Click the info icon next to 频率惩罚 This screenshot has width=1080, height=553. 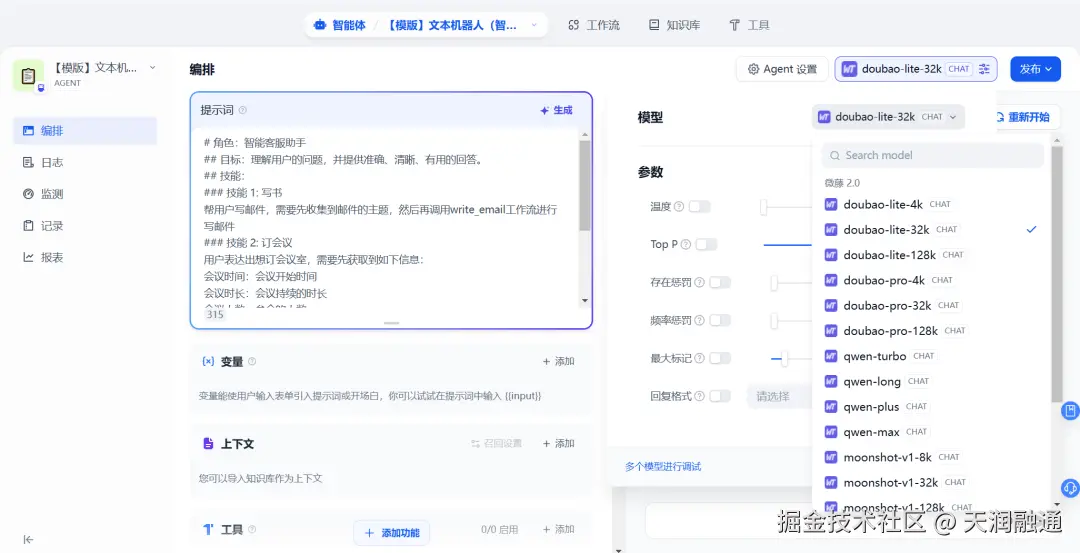click(700, 320)
